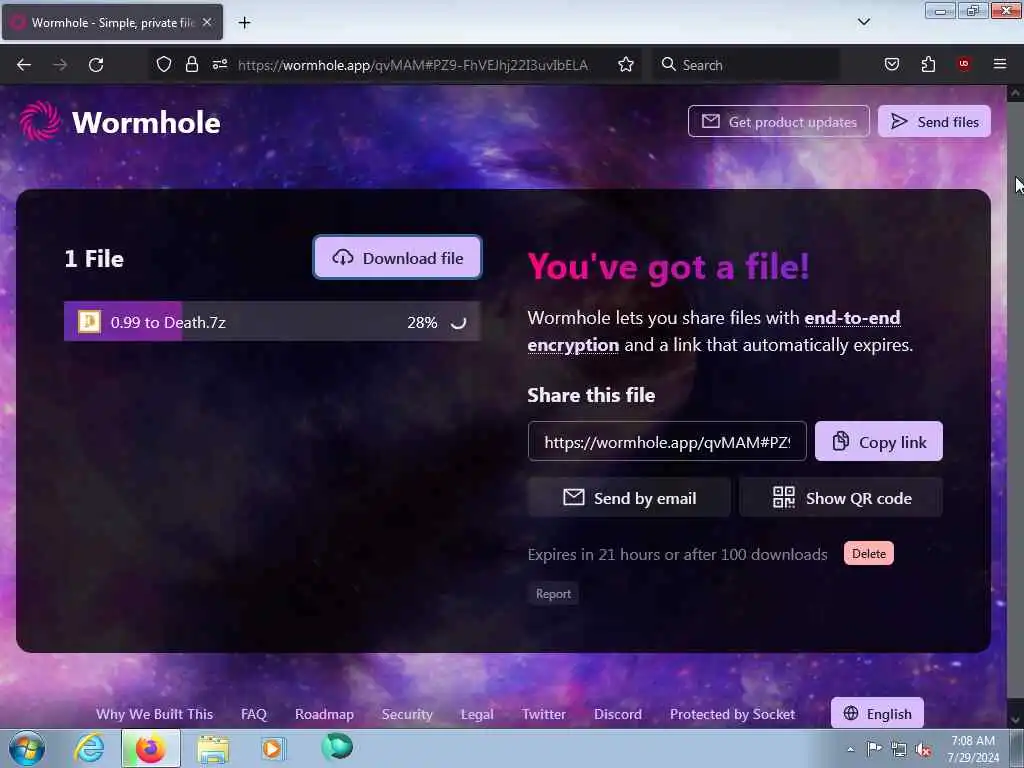1024x768 pixels.
Task: Open the English language selector
Action: [x=877, y=713]
